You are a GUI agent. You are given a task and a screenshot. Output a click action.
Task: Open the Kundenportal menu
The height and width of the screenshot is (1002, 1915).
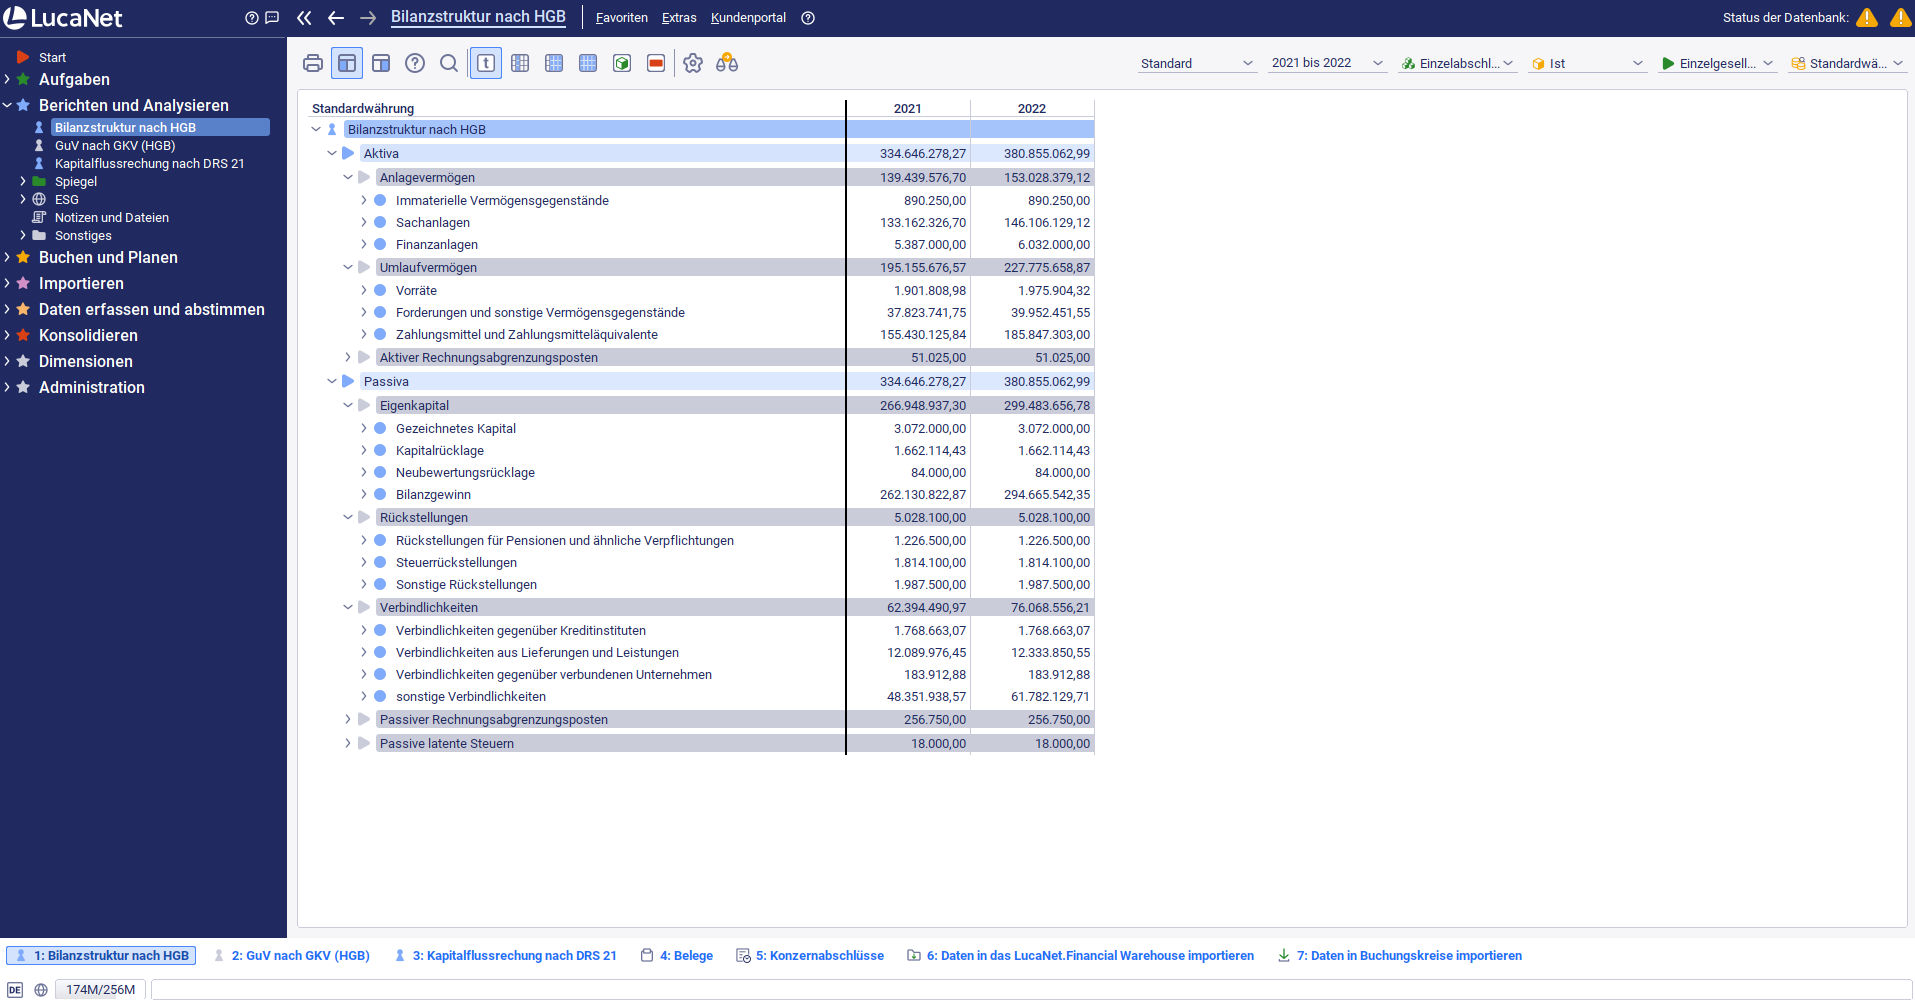tap(748, 18)
